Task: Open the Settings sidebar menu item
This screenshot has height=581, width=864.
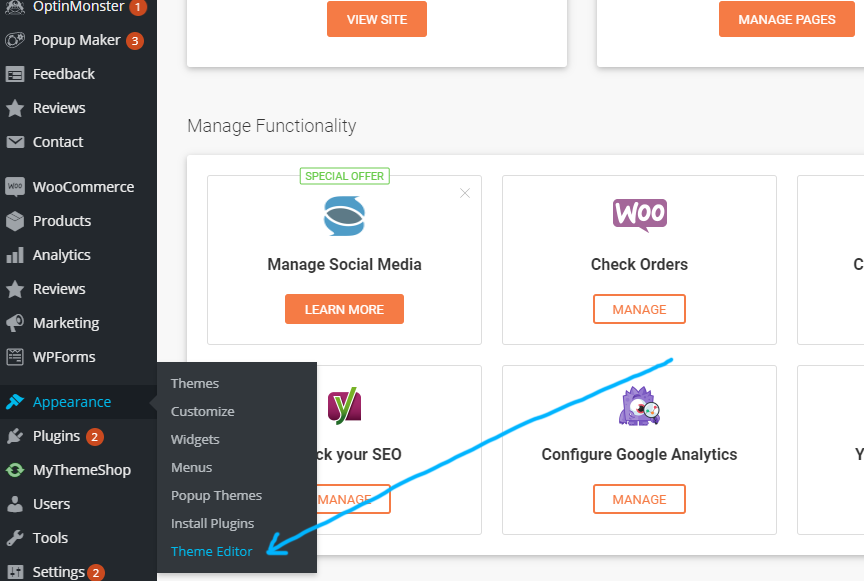Action: 58,572
